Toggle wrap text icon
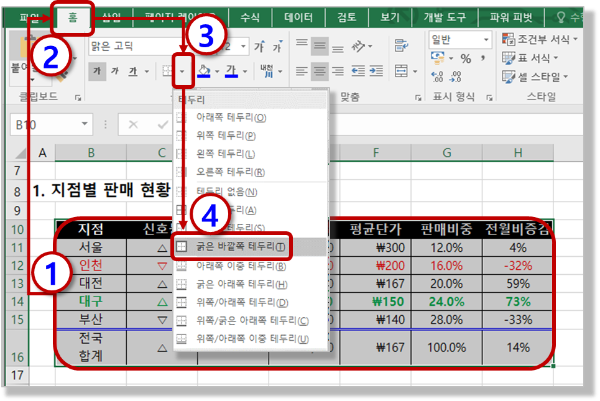Screen dimensions: 600x401 pos(401,46)
